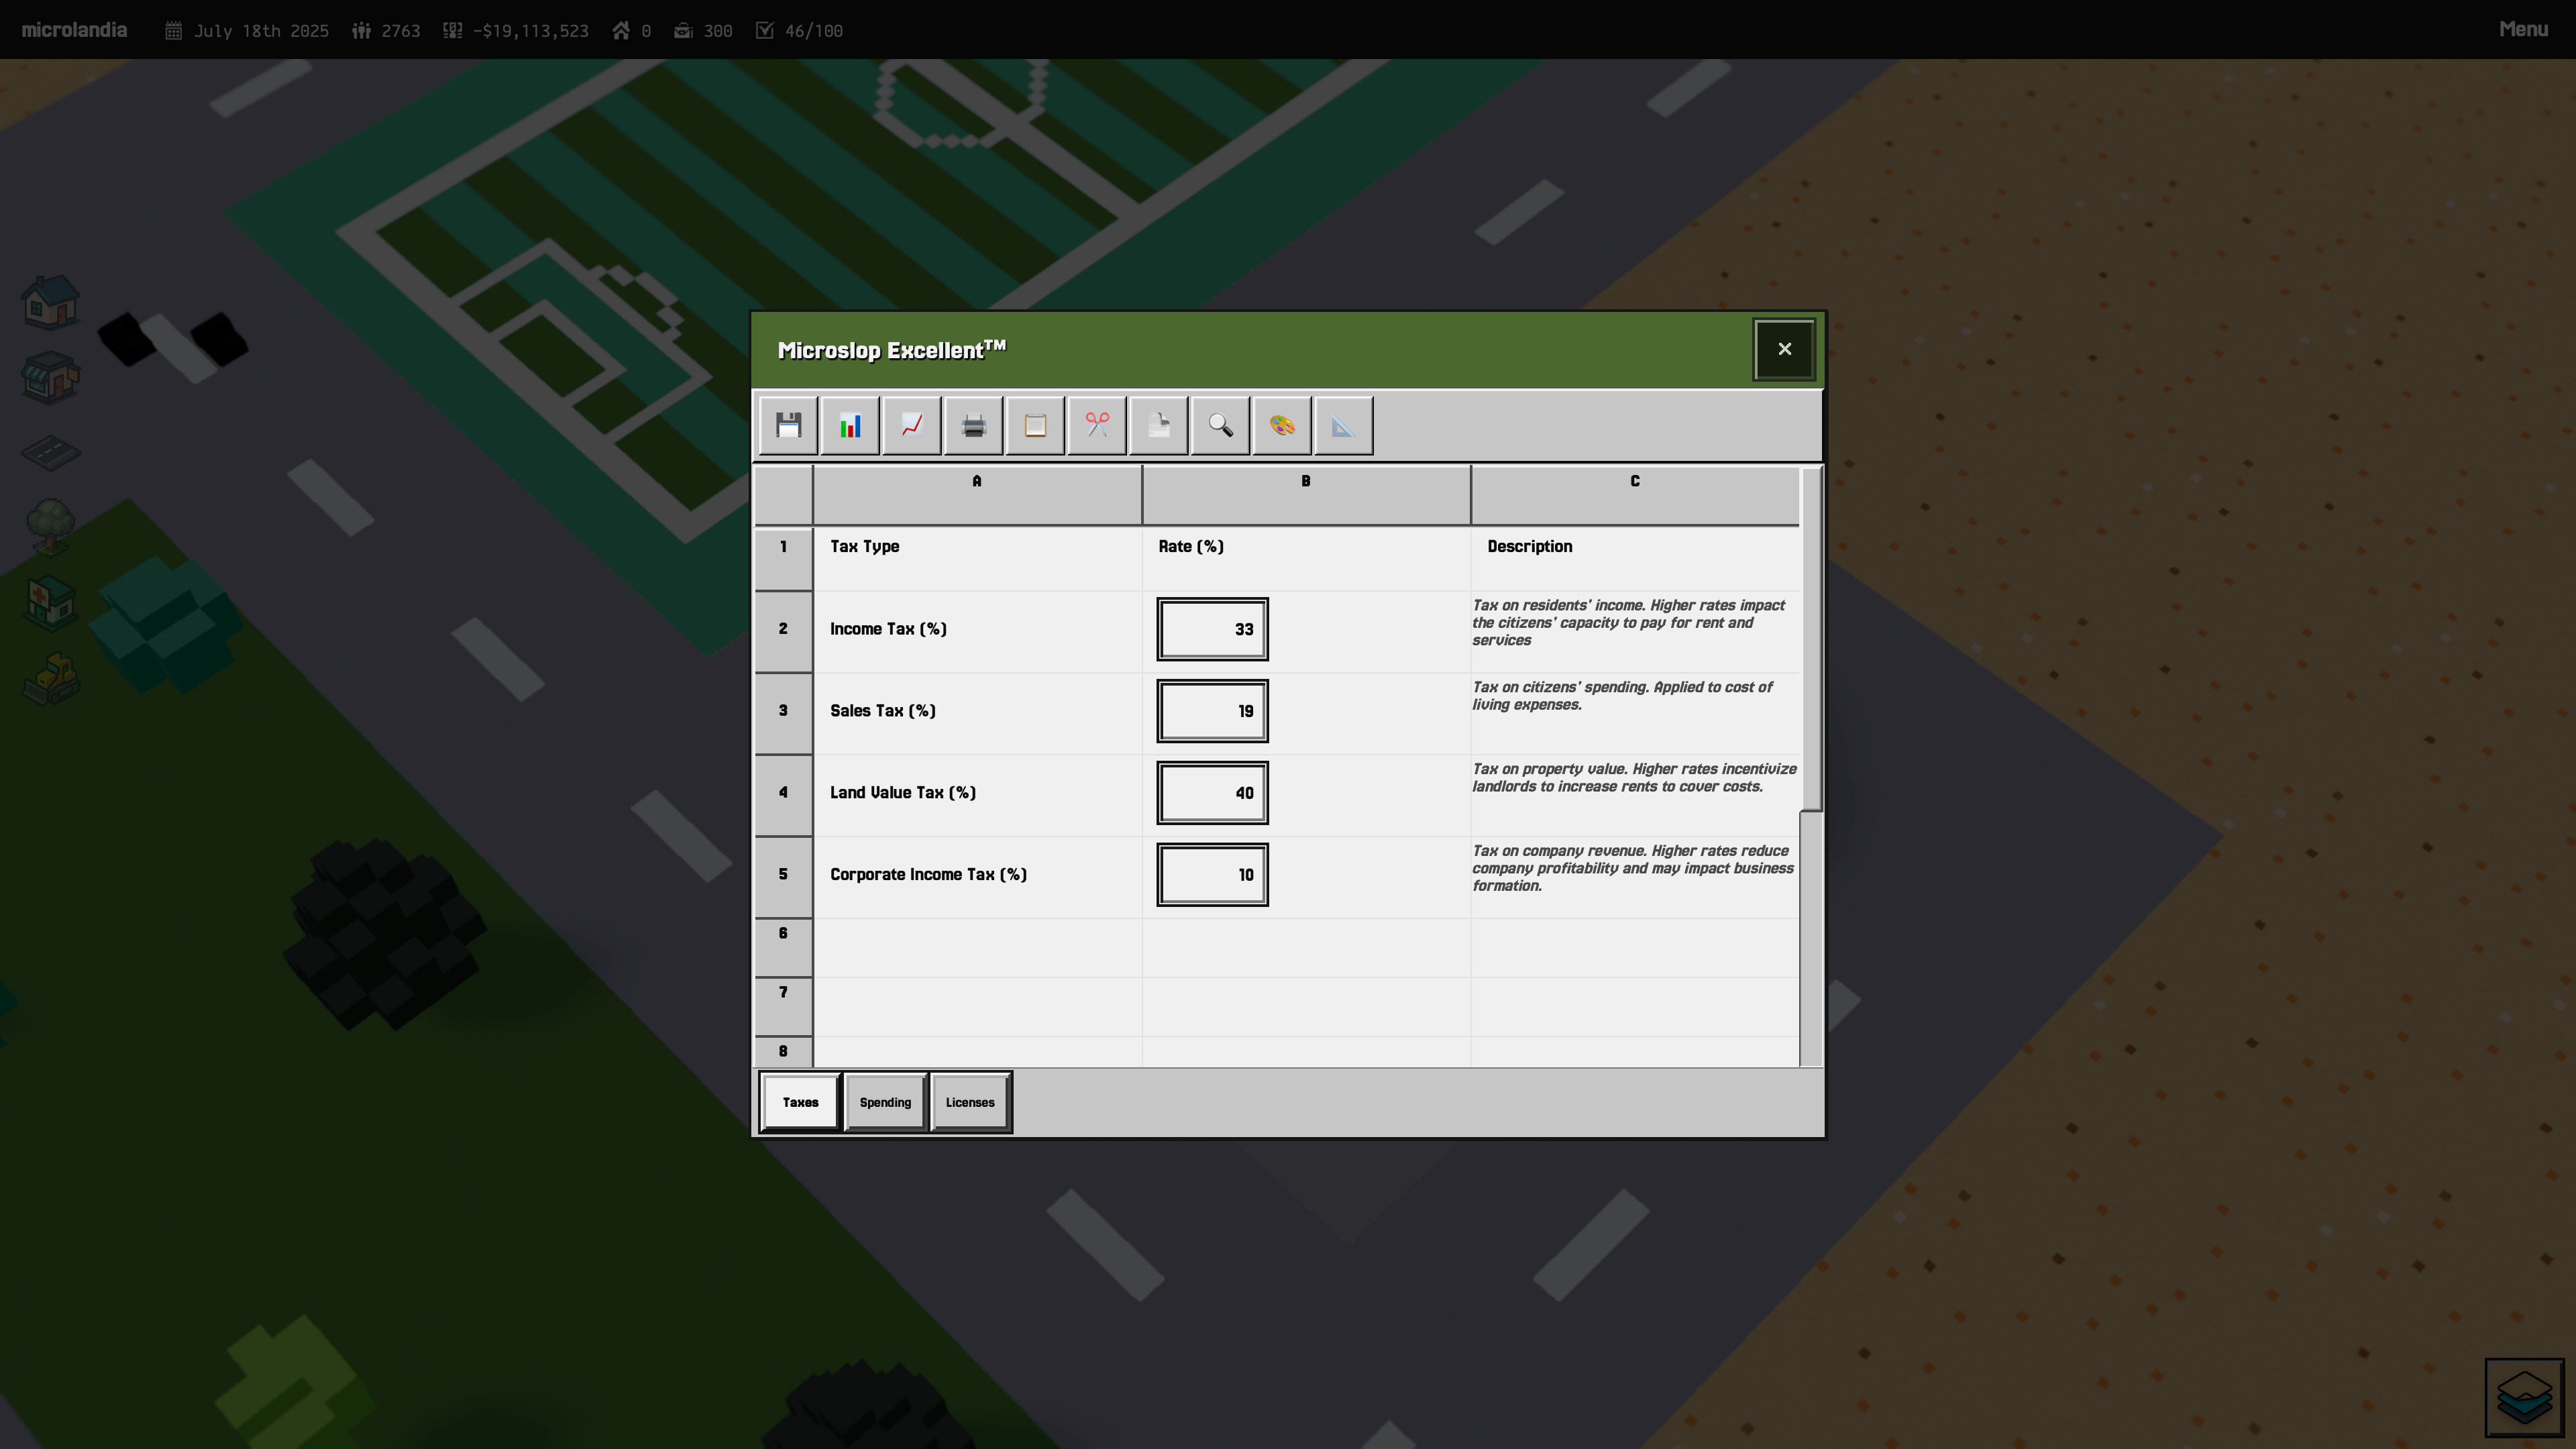Open the bar chart tool
Viewport: 2576px width, 1449px height.
point(850,426)
